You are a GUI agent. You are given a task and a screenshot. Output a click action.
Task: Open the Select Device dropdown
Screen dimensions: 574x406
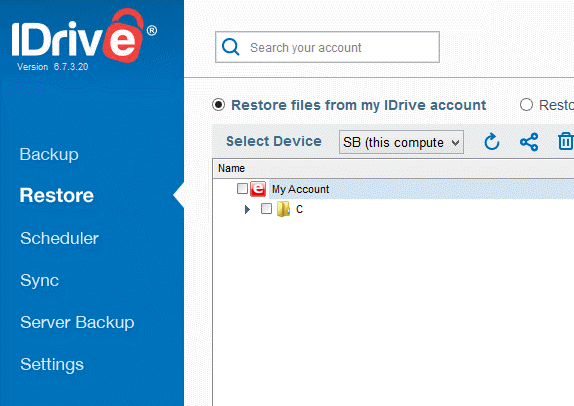pos(401,142)
